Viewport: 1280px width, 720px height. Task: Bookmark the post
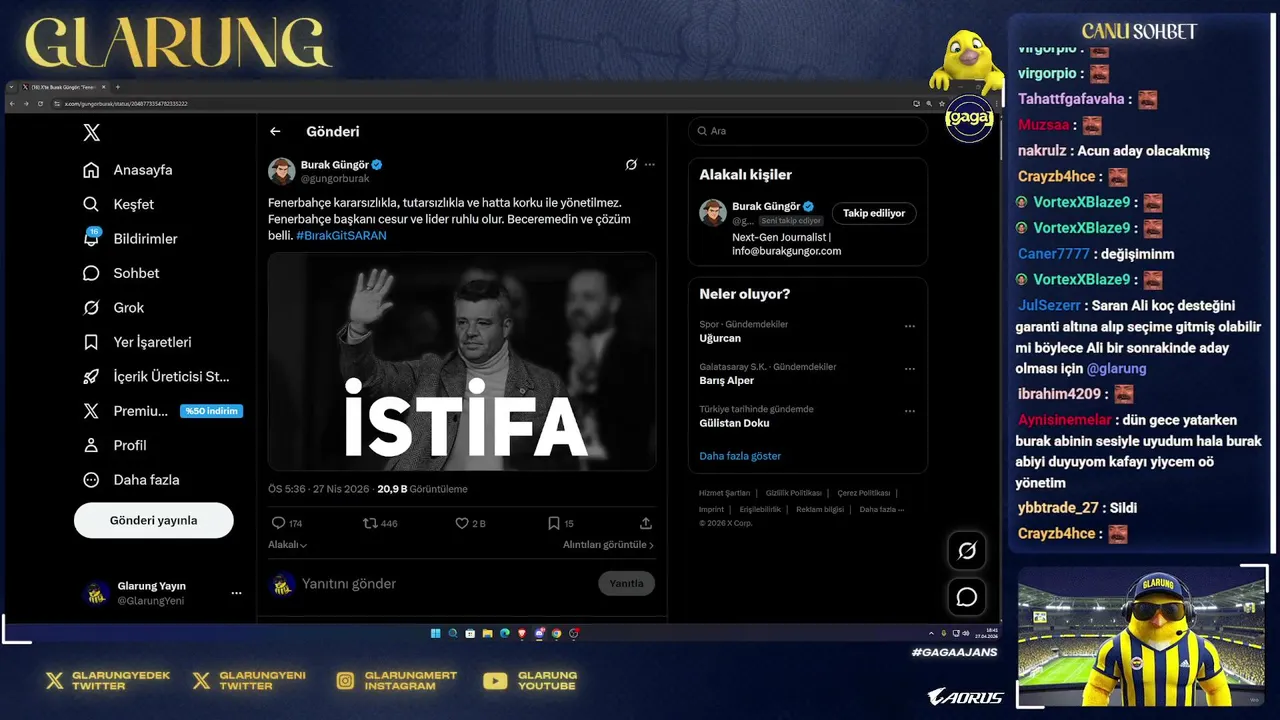(x=553, y=523)
